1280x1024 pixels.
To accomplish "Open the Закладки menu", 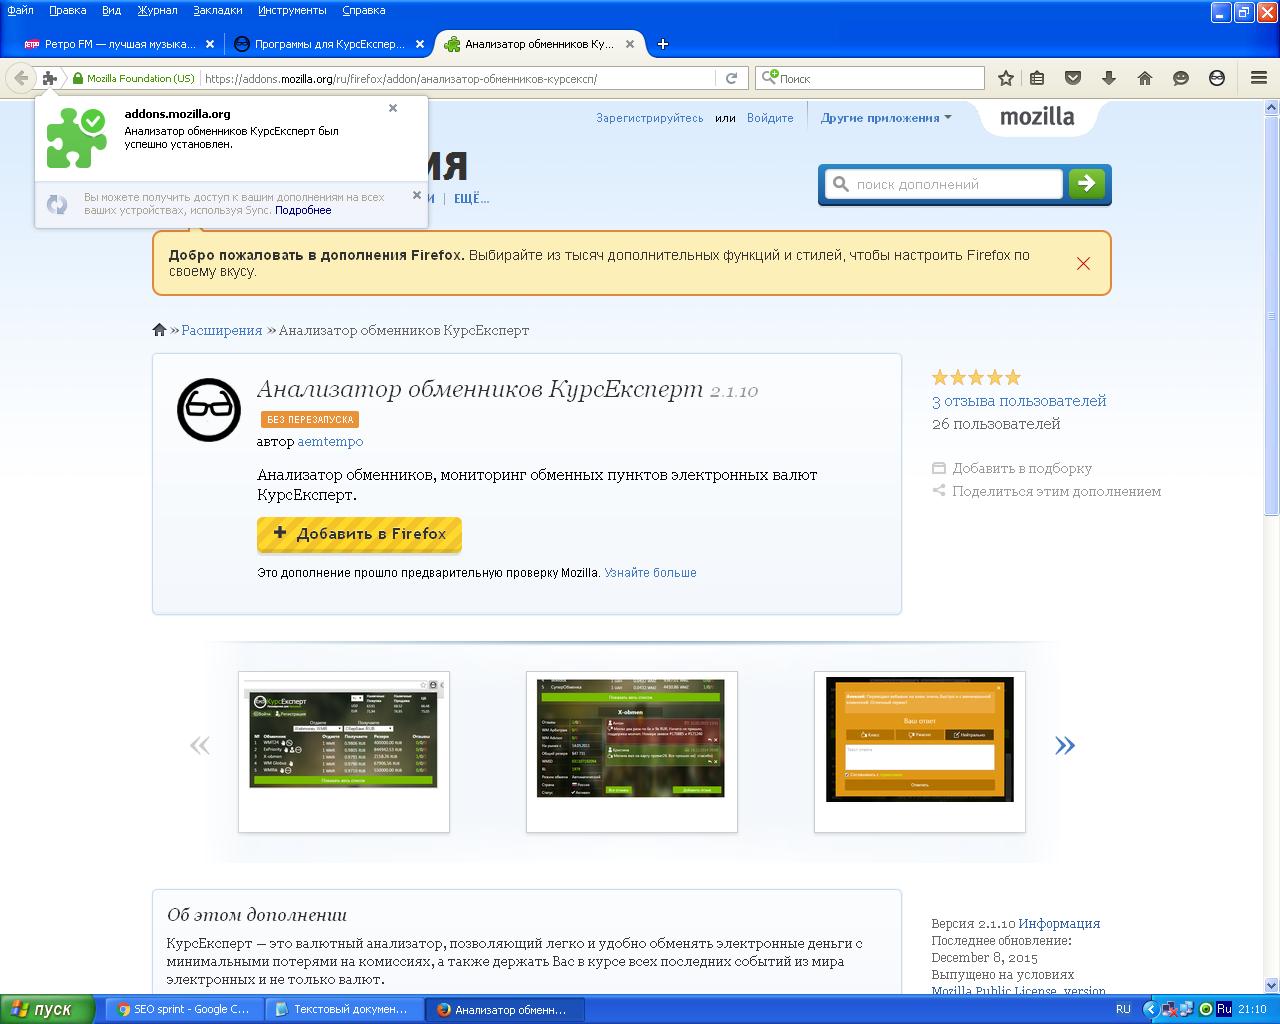I will 216,10.
